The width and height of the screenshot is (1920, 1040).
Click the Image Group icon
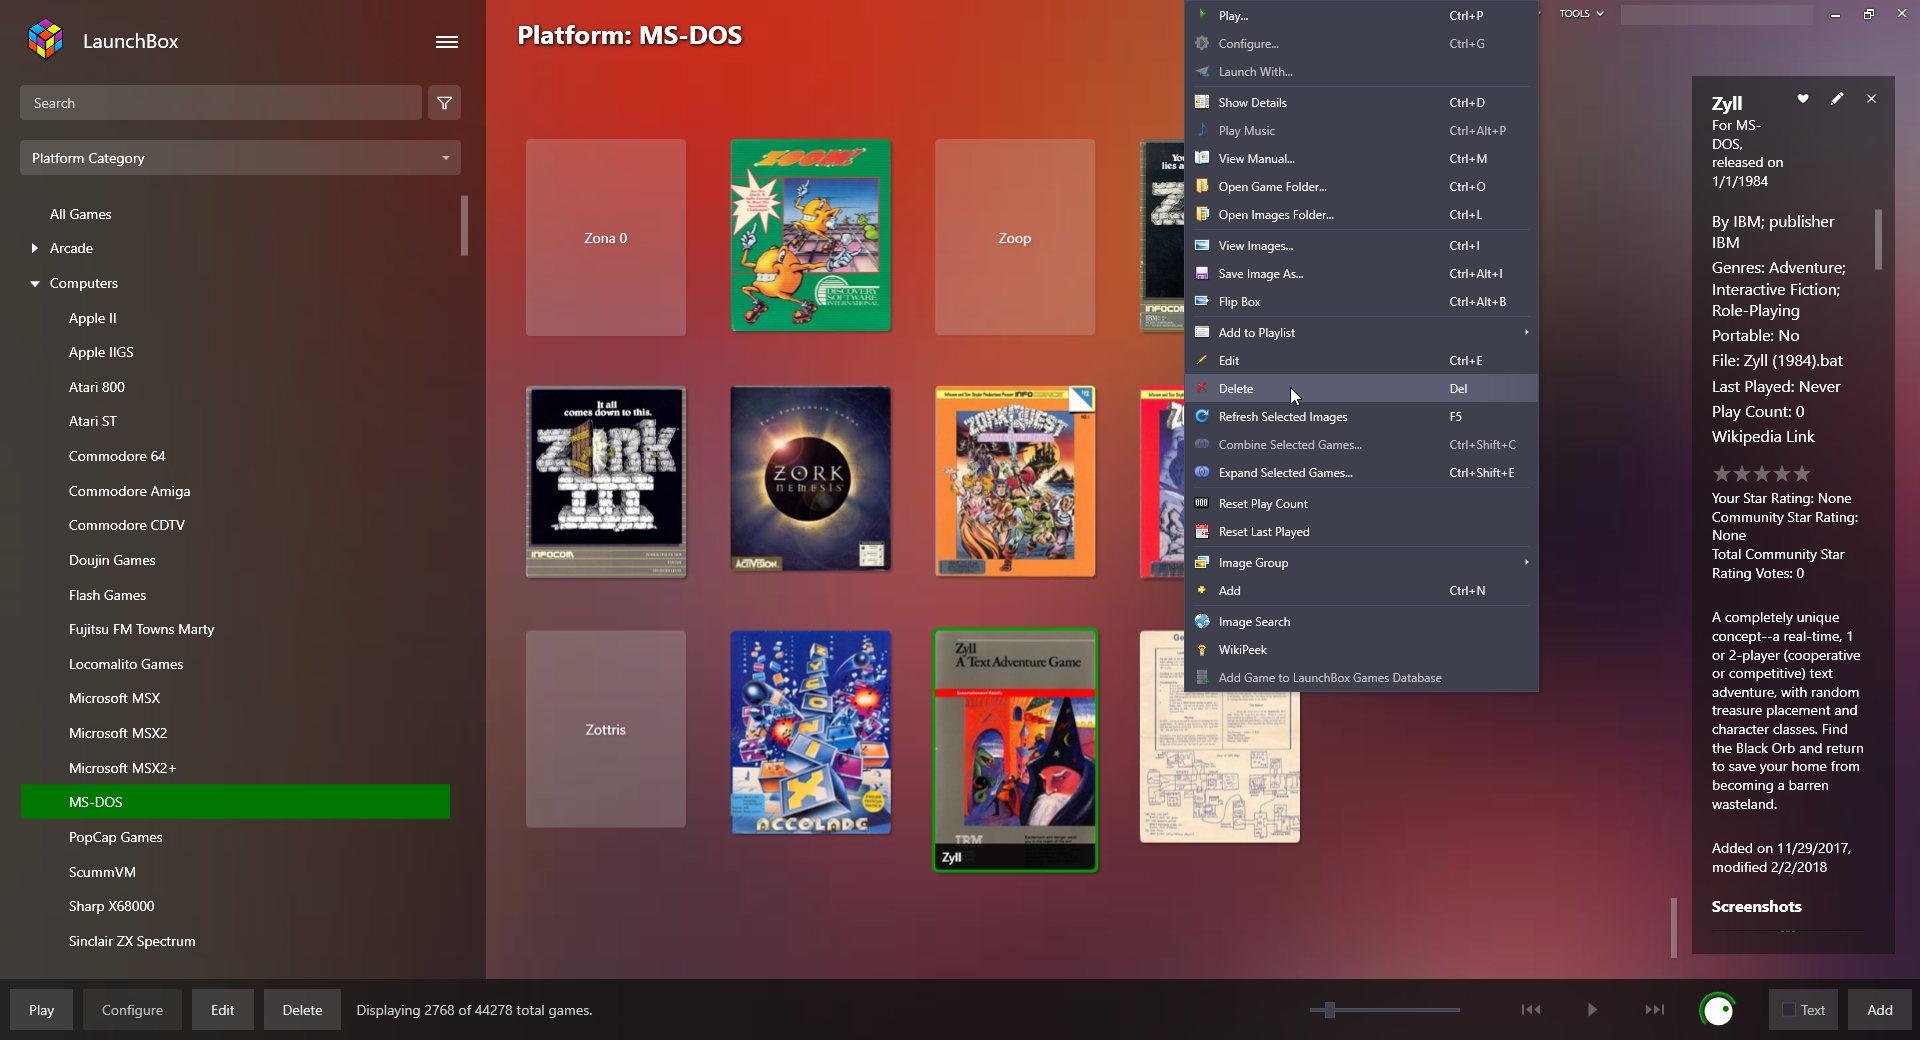[1202, 562]
